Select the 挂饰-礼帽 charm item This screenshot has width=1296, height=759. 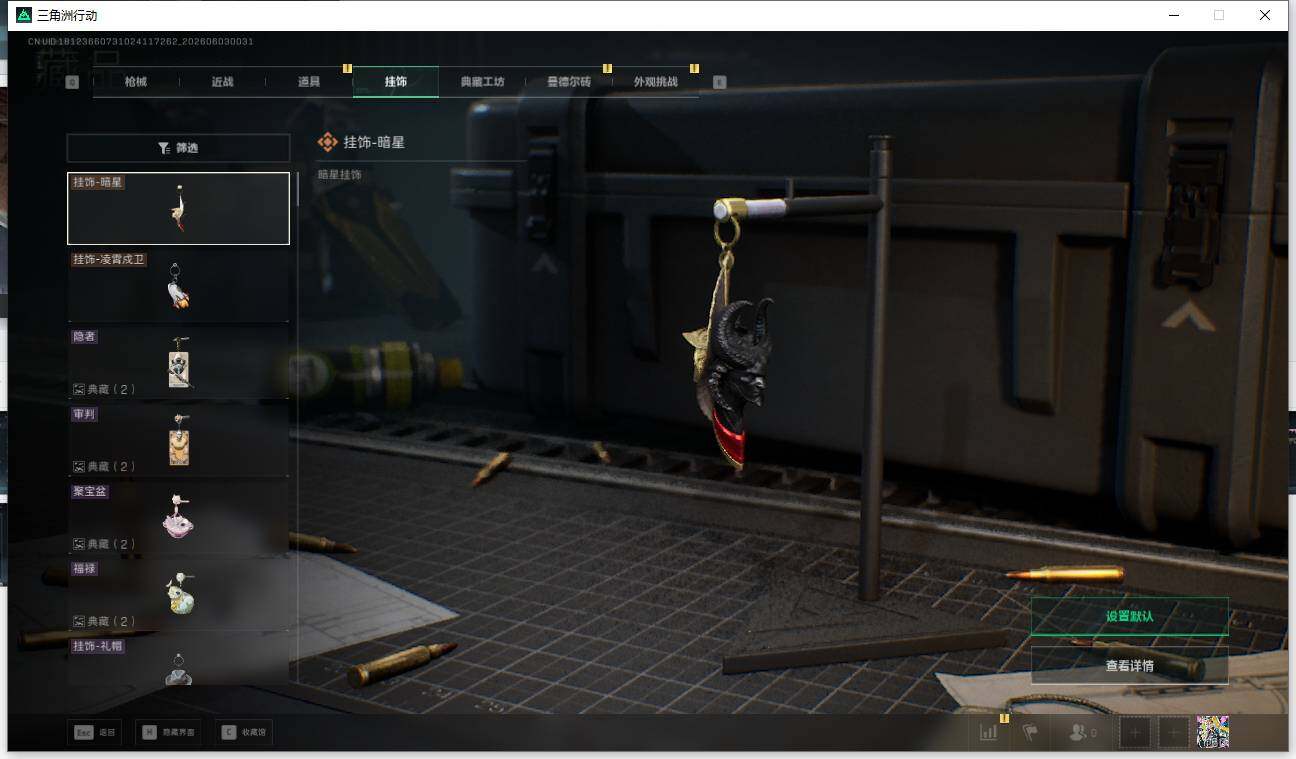pos(178,660)
